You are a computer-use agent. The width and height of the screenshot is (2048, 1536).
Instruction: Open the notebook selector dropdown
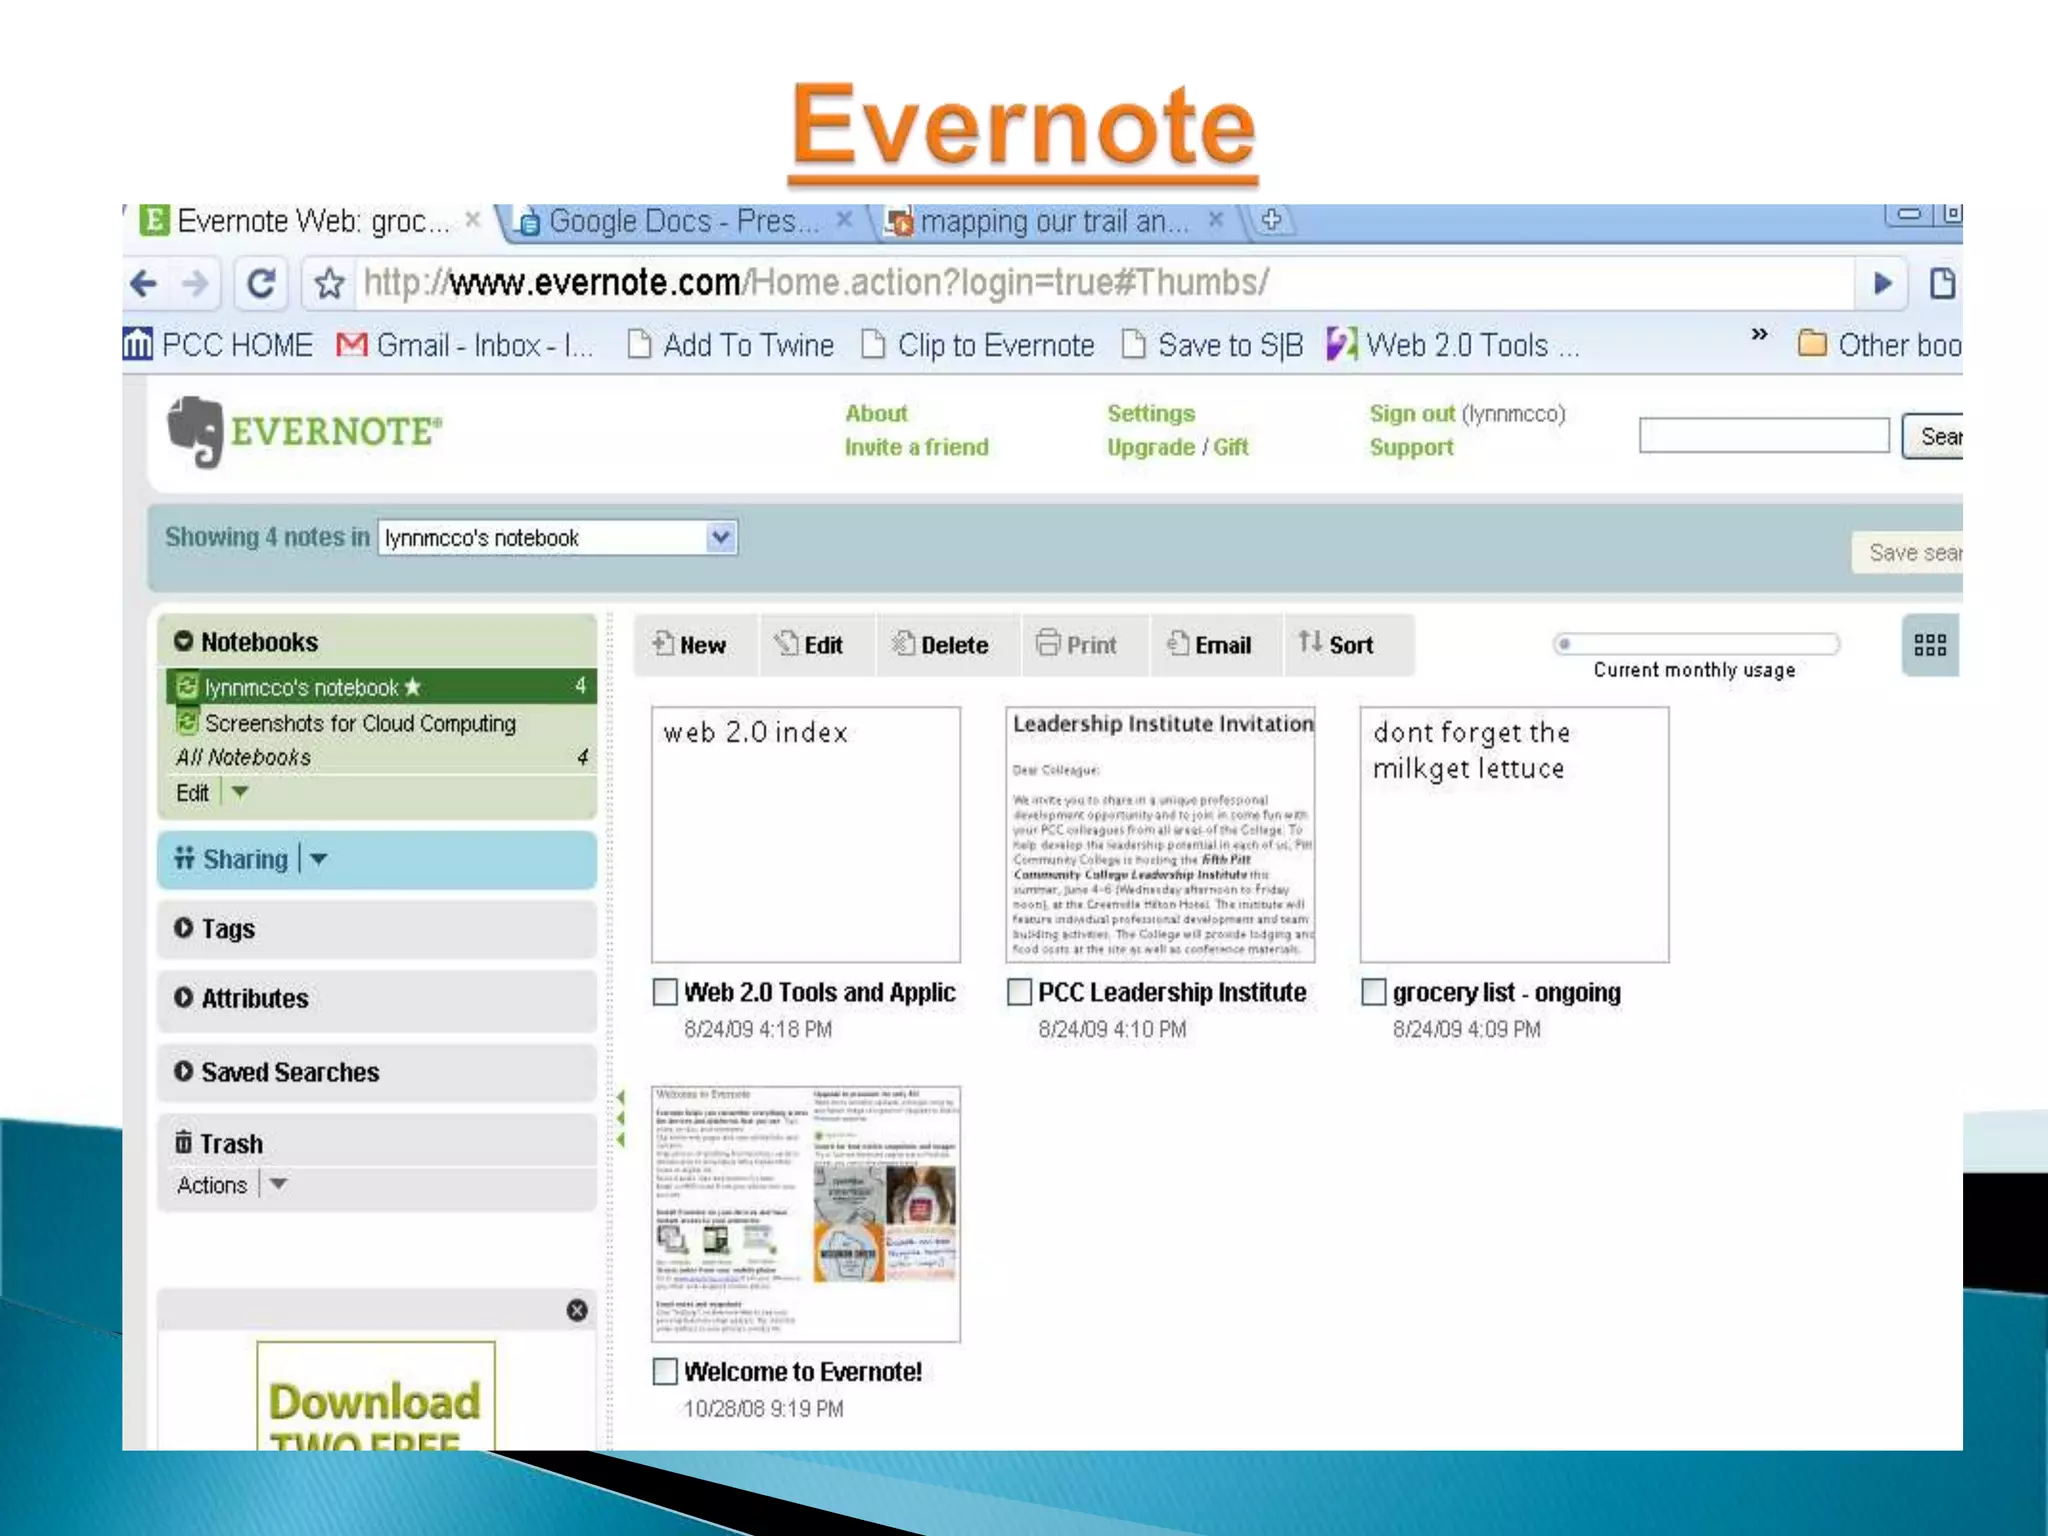point(721,538)
